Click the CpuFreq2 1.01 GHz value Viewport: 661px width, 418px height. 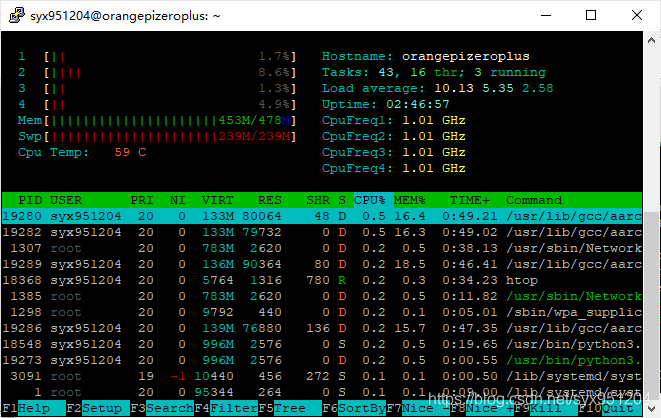pyautogui.click(x=434, y=136)
